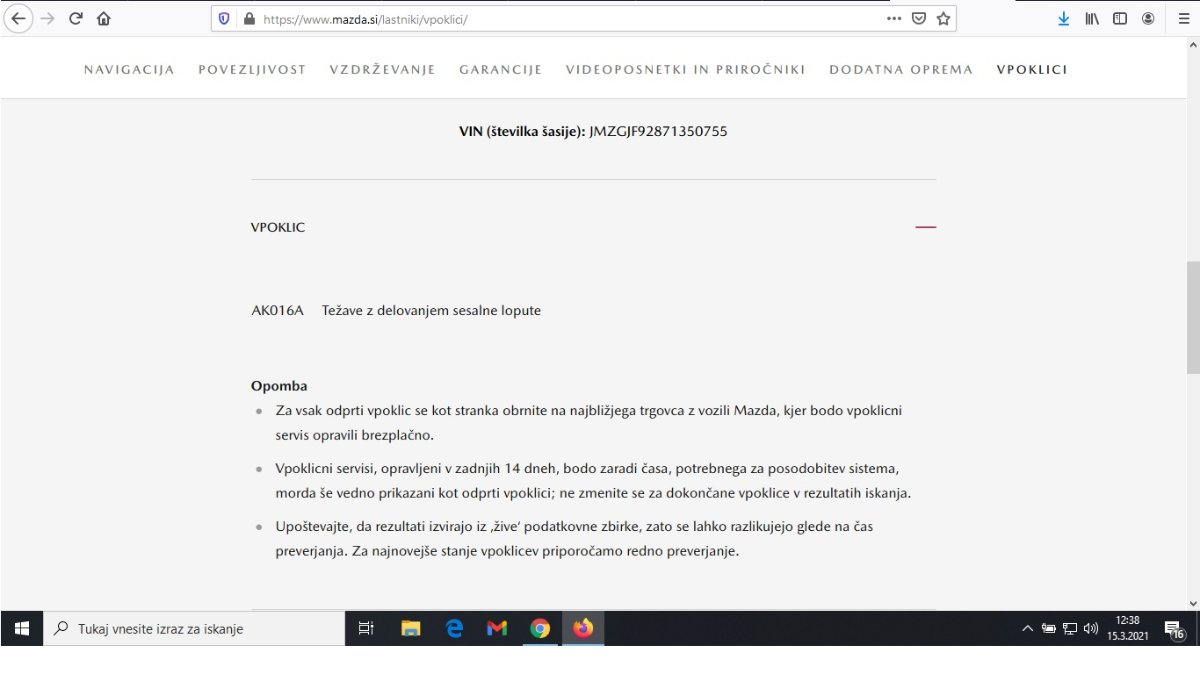1200x674 pixels.
Task: Collapse the VPOKLIC section with minus icon
Action: [926, 227]
